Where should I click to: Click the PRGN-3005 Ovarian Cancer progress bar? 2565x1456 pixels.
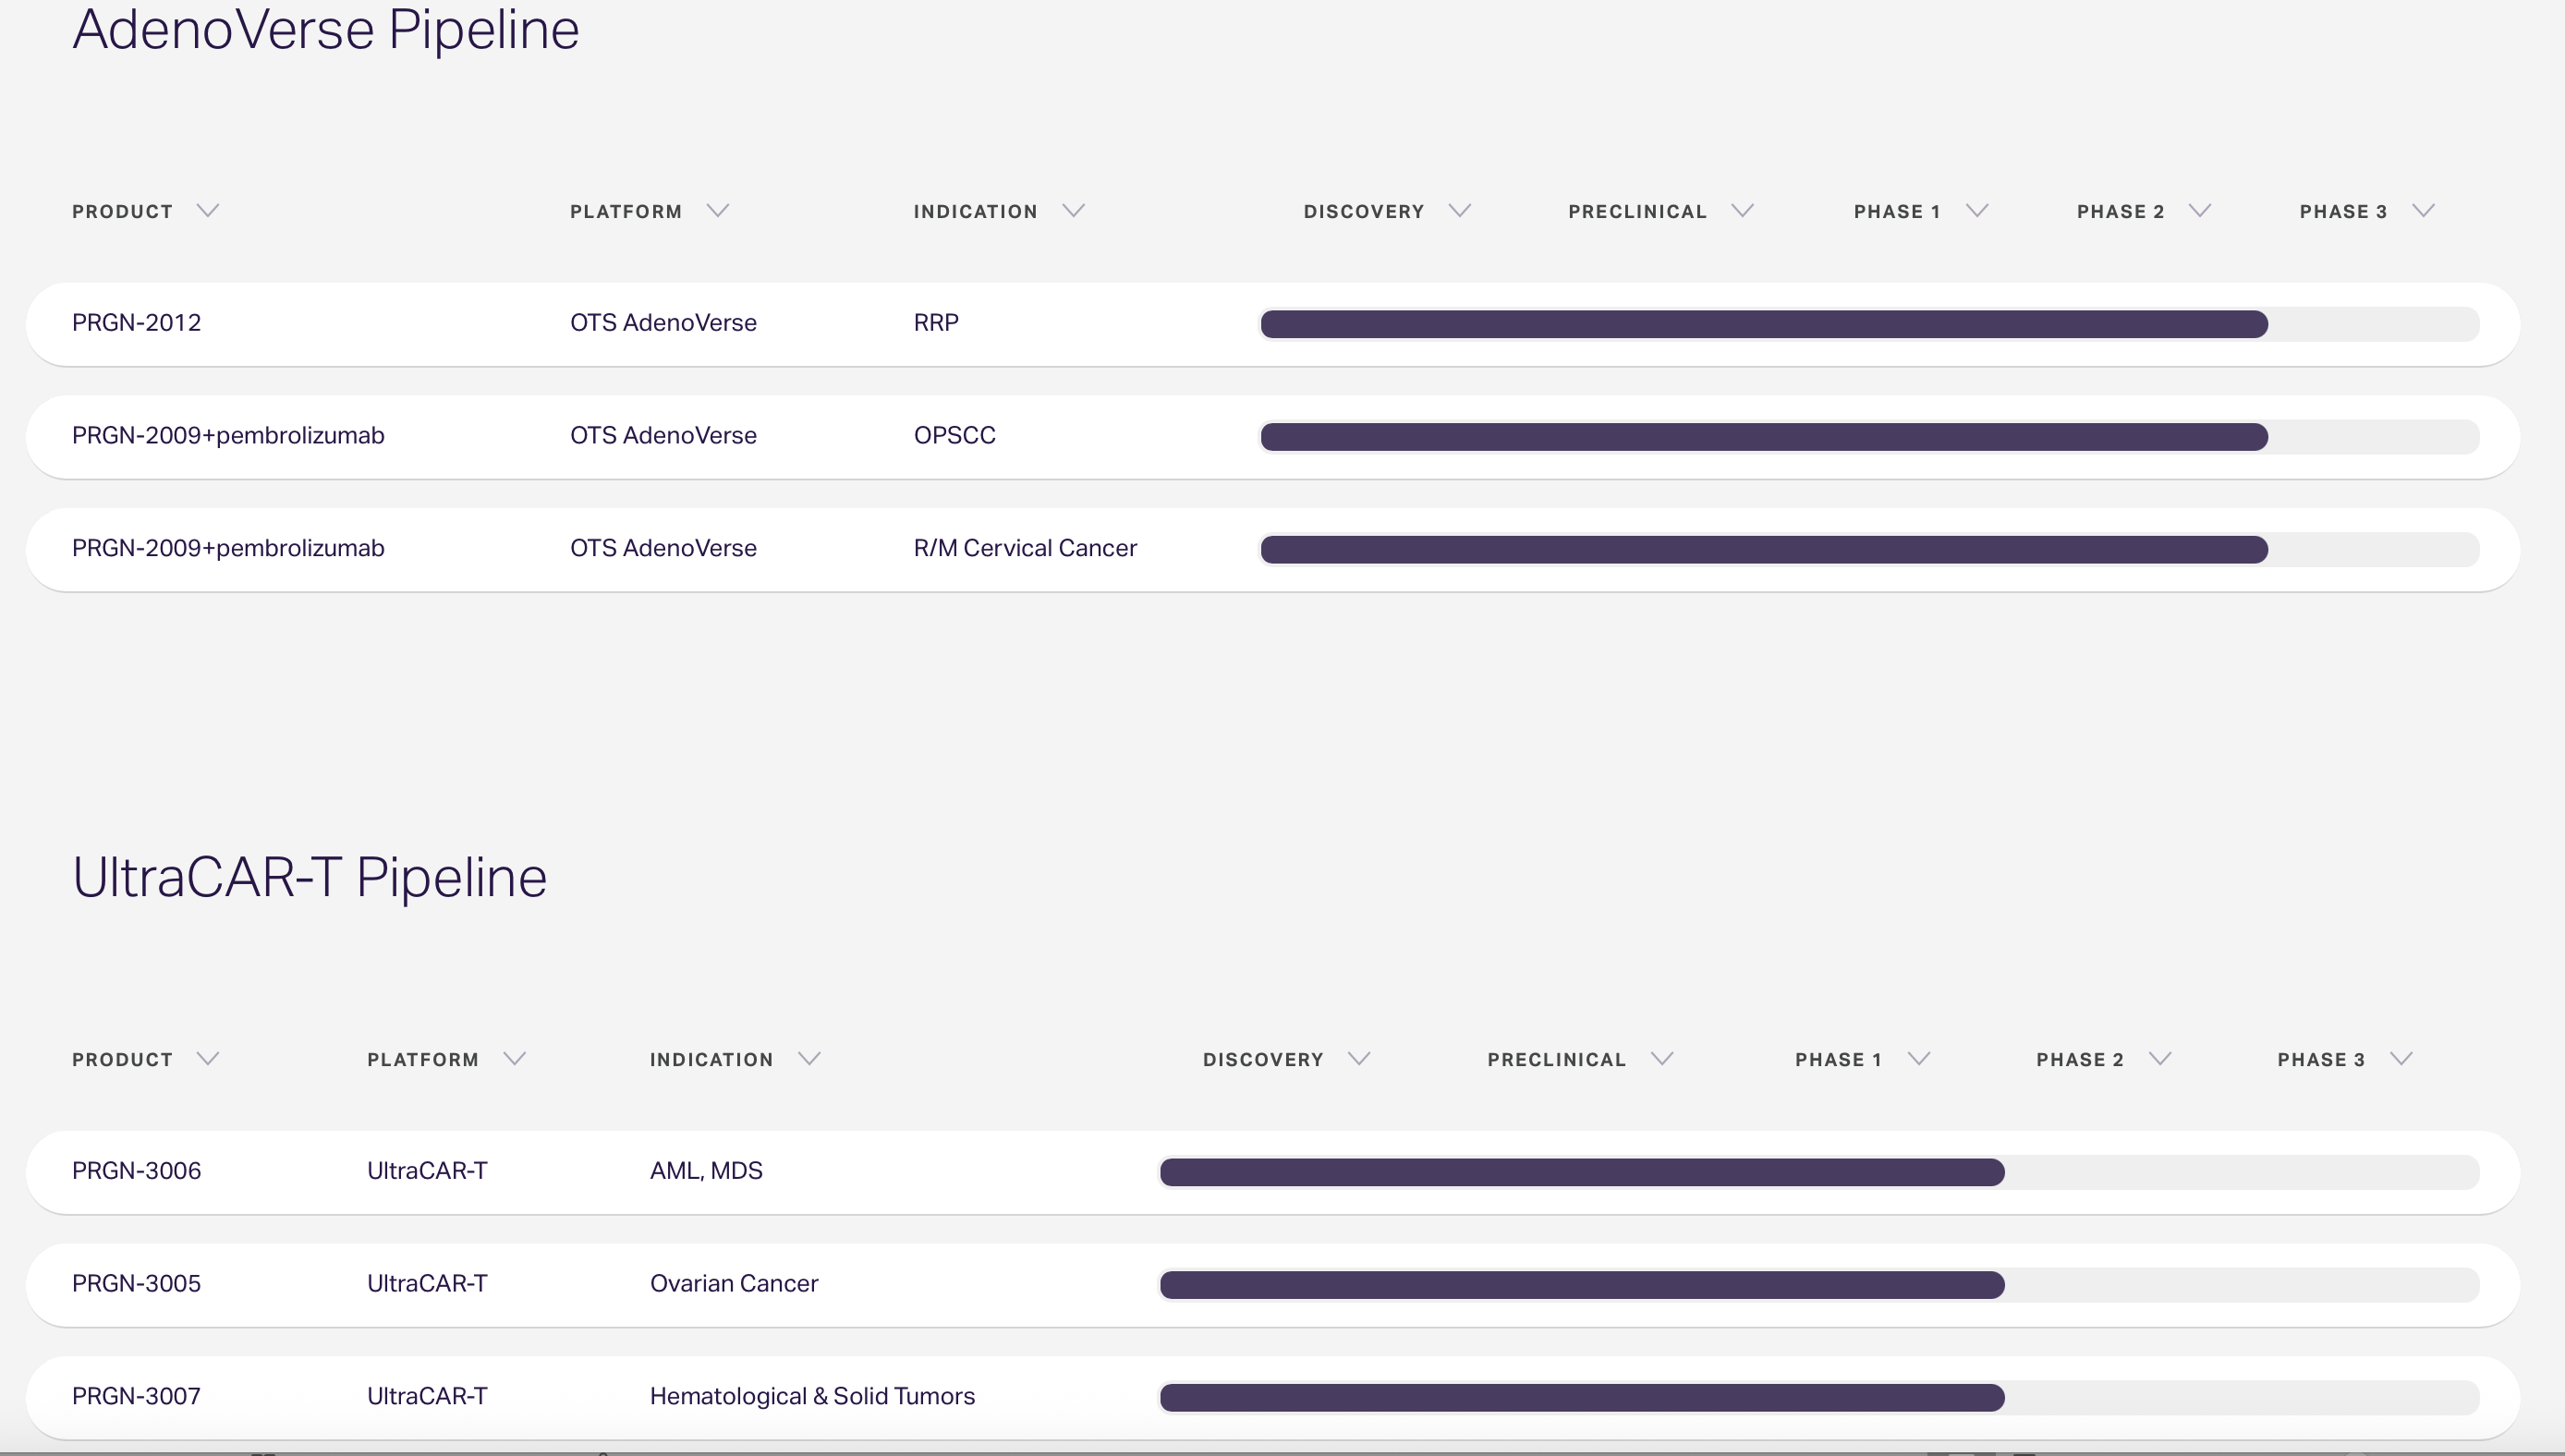1581,1285
